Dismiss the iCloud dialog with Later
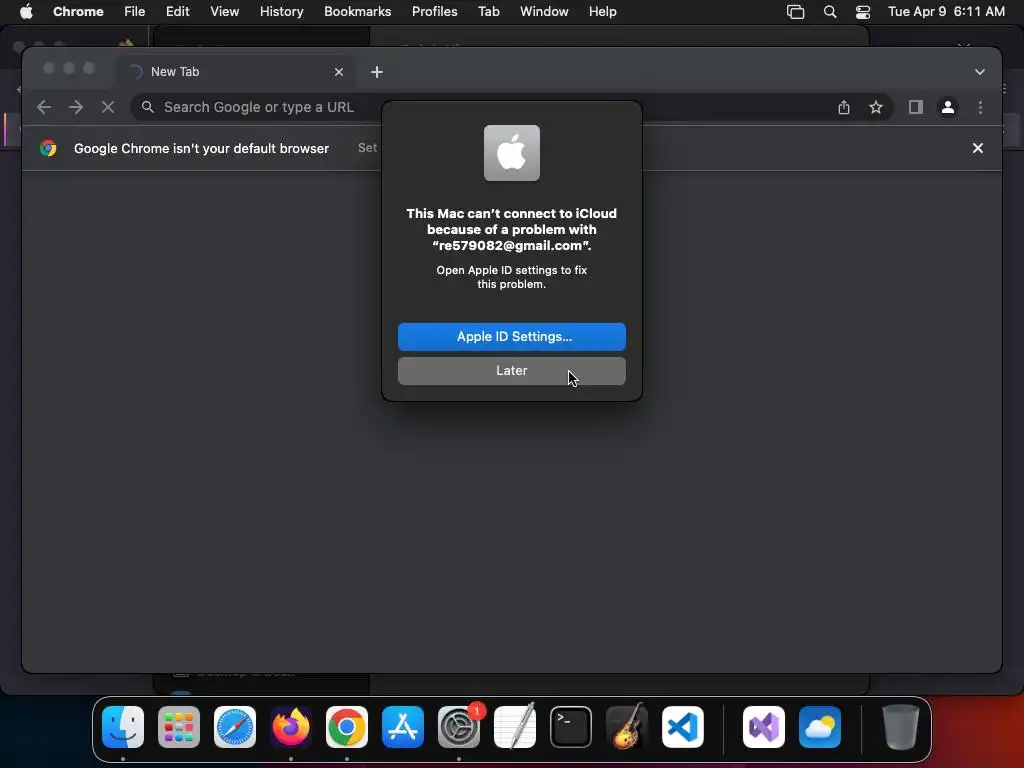The height and width of the screenshot is (768, 1024). (511, 370)
